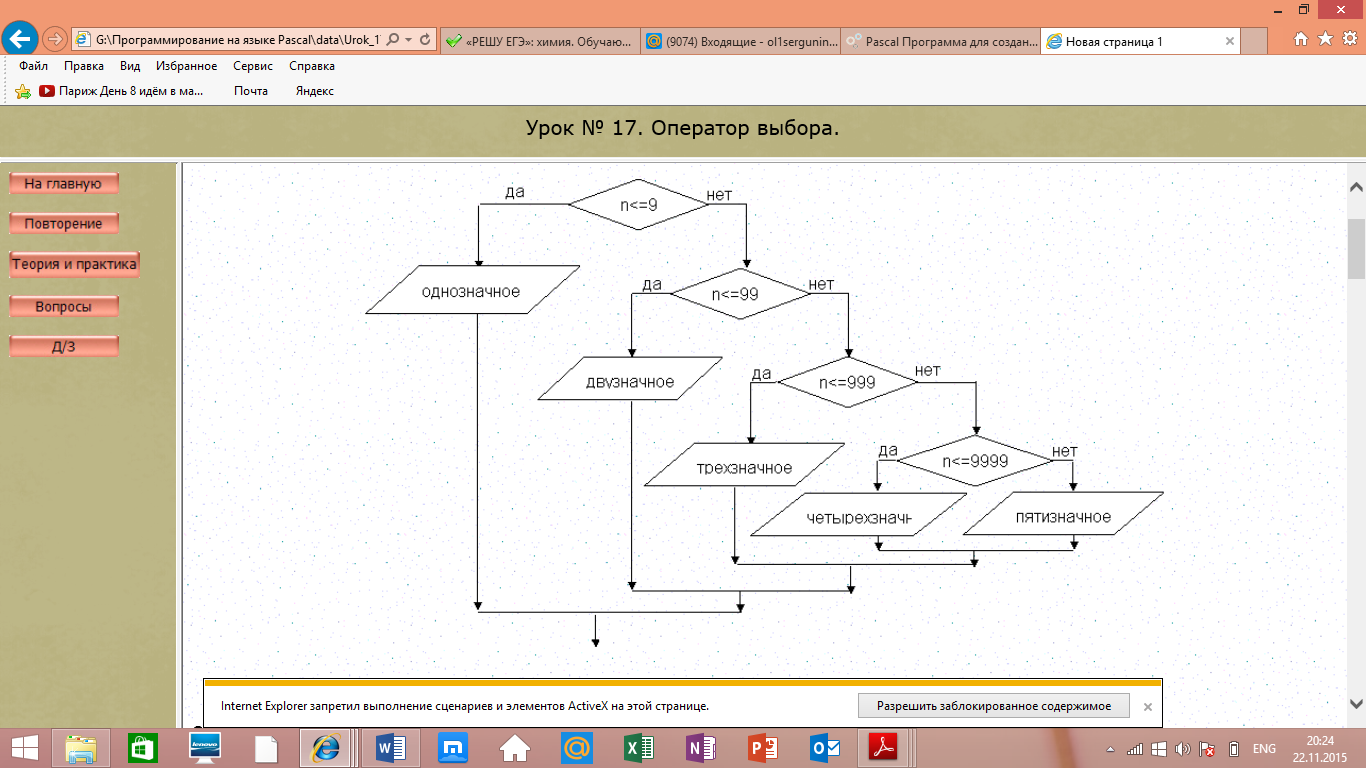Dismiss the ActiveX notification bar
The image size is (1366, 768).
click(x=1147, y=706)
